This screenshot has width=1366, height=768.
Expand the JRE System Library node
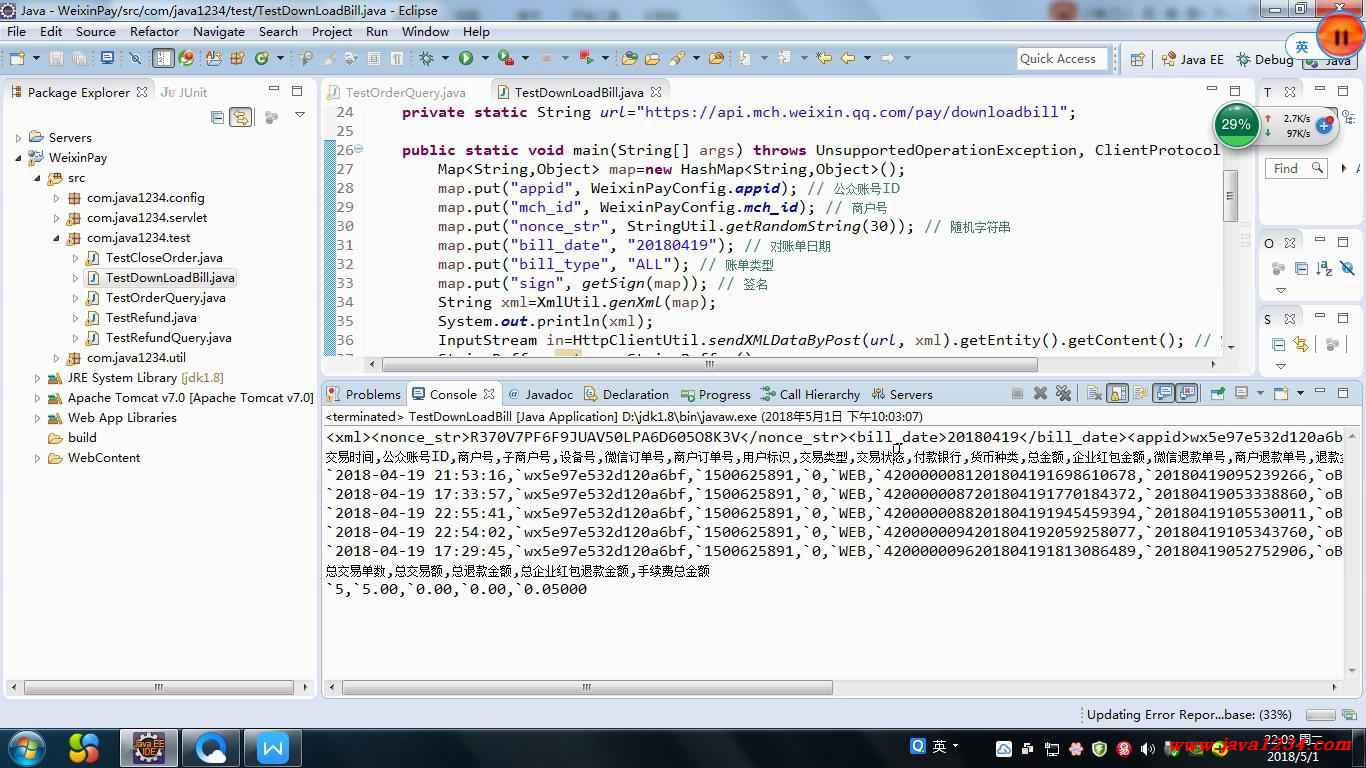(37, 378)
